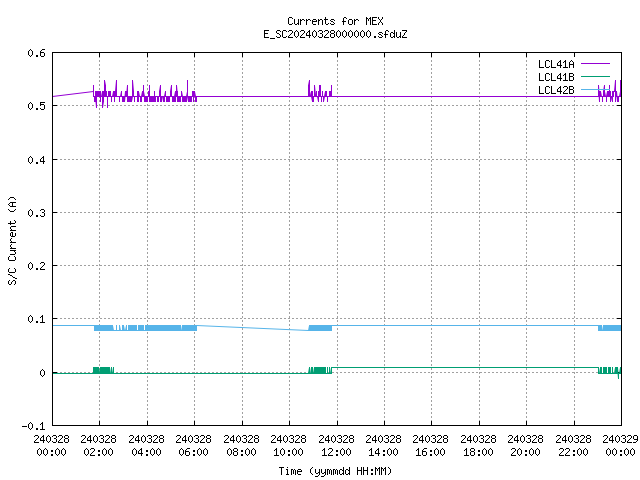Click the 0 y-axis tick label
The image size is (640, 480).
42,373
